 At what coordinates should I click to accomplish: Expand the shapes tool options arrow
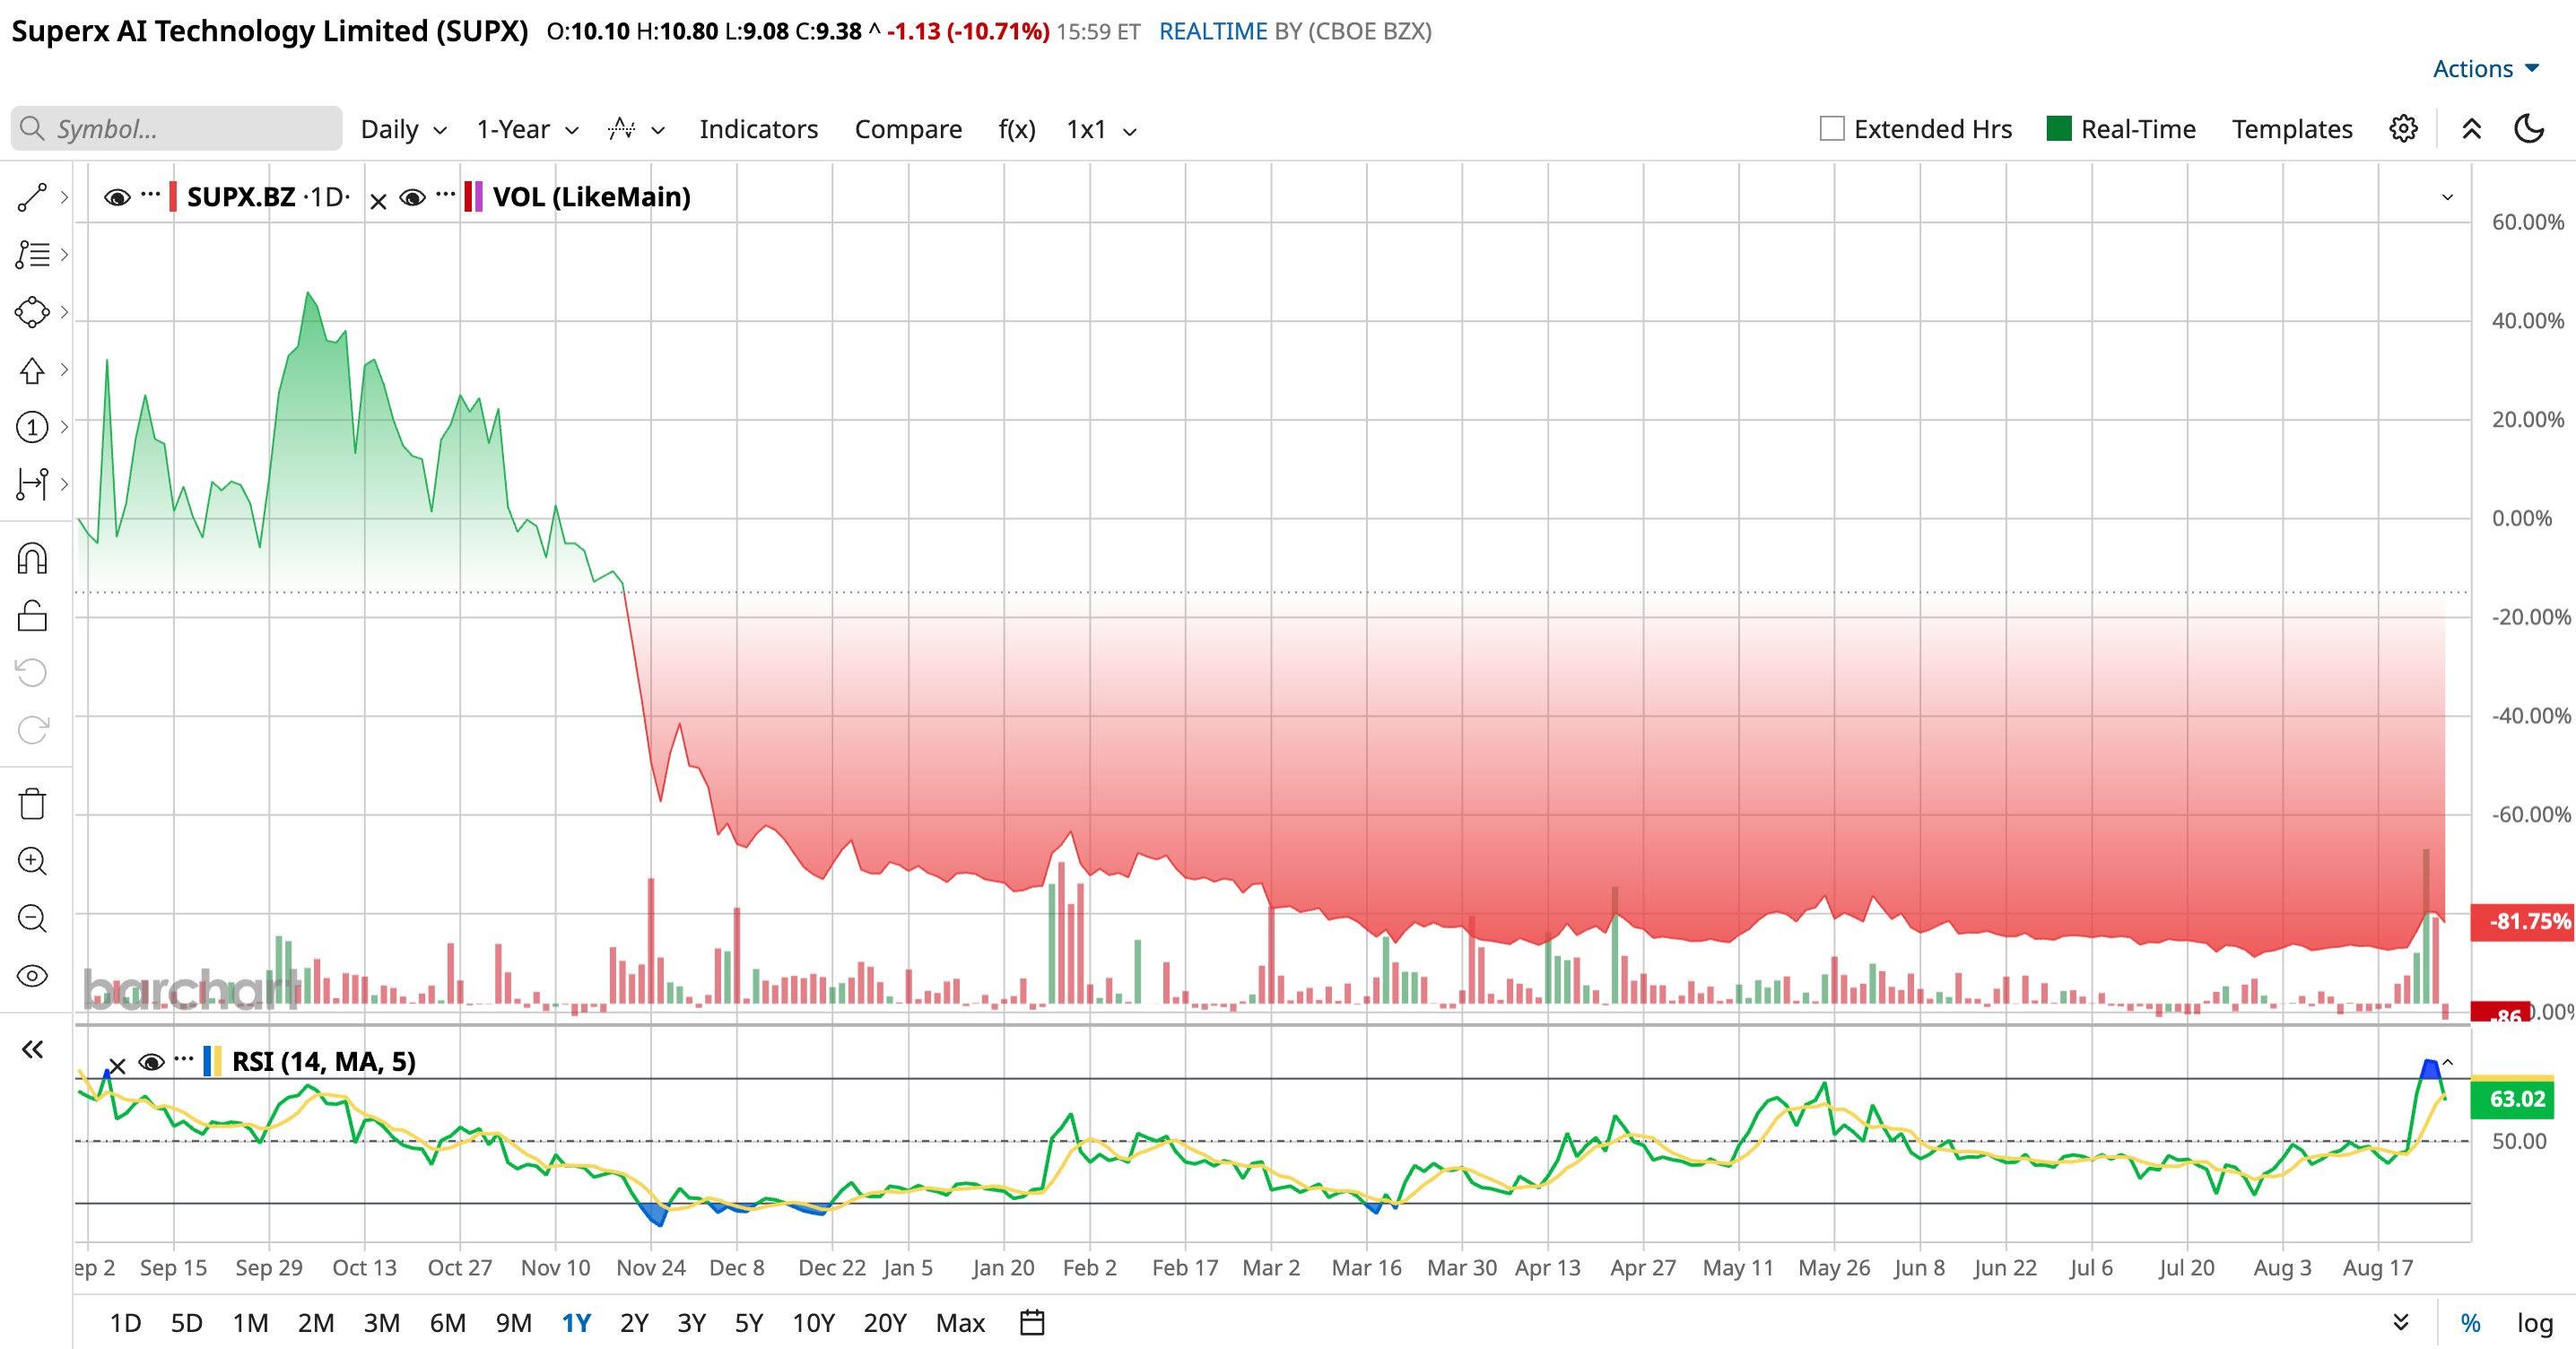click(x=64, y=312)
